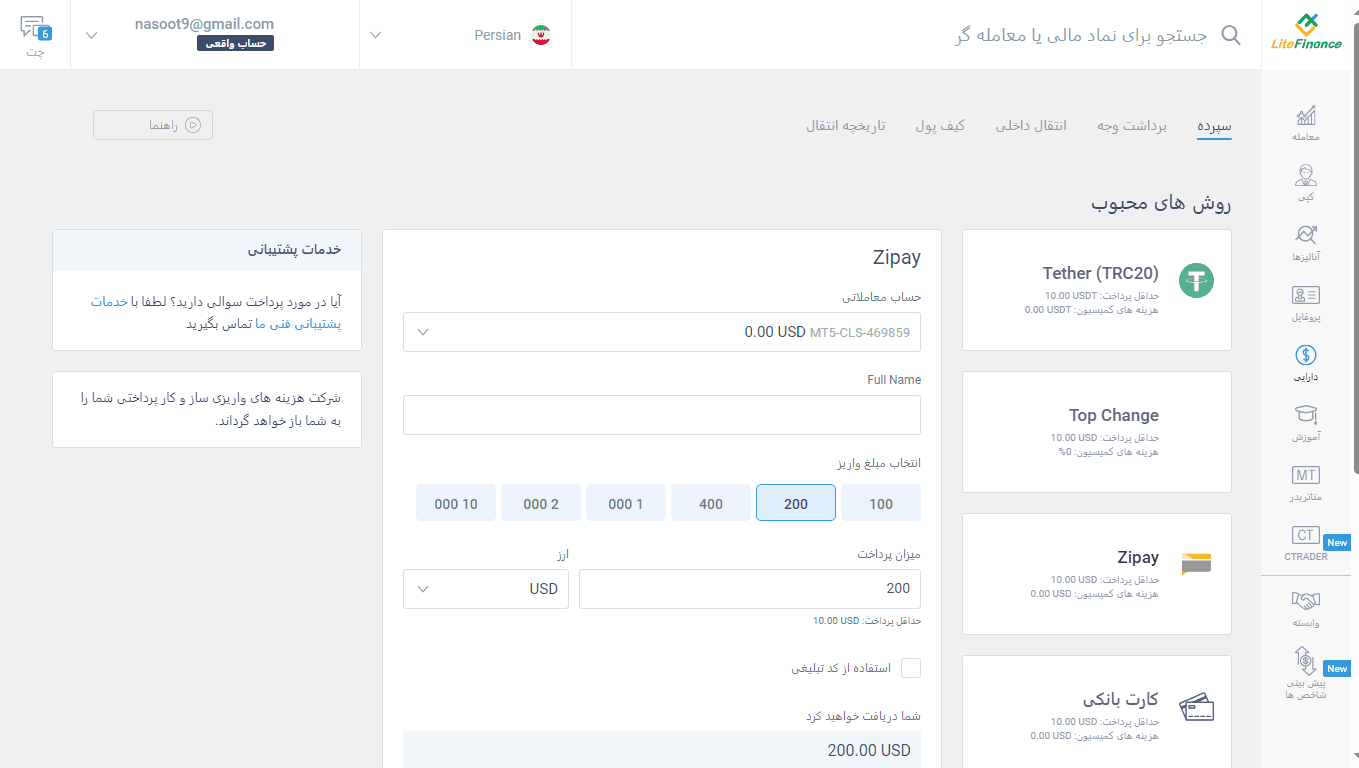Select the 400 deposit amount button
The height and width of the screenshot is (768, 1359).
point(711,503)
